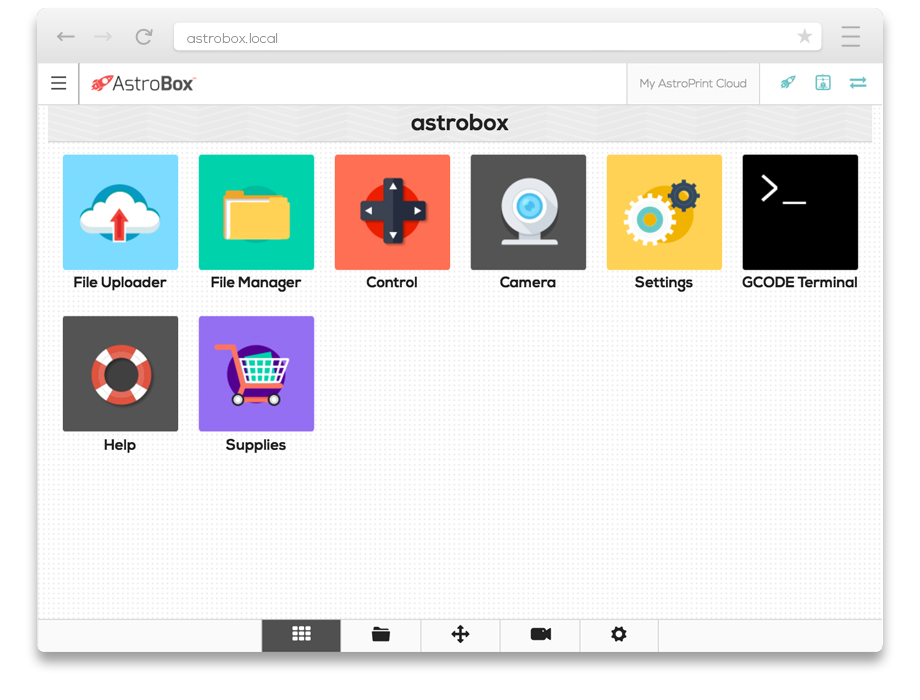Image resolution: width=920 pixels, height=700 pixels.
Task: Switch to the move control tab in the bottom bar
Action: coord(461,635)
